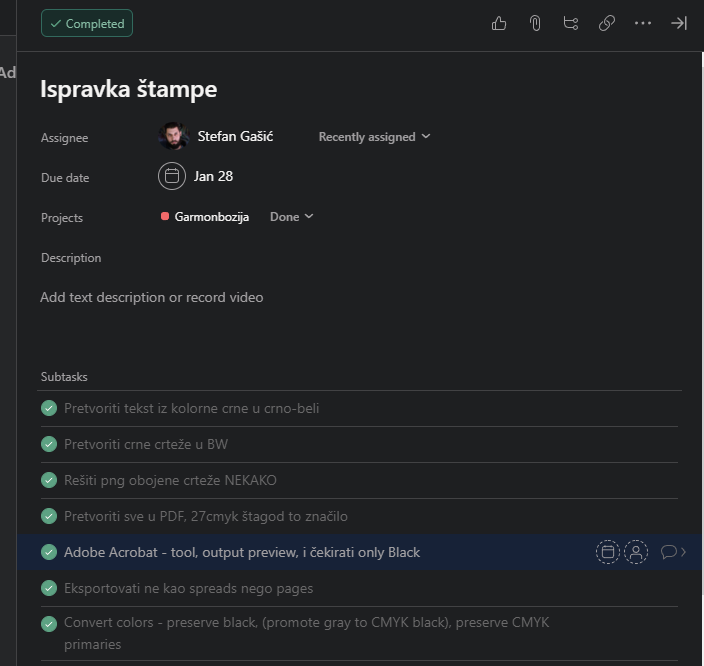This screenshot has width=704, height=666.
Task: Click the red Garmonbozija project color dot
Action: click(165, 217)
